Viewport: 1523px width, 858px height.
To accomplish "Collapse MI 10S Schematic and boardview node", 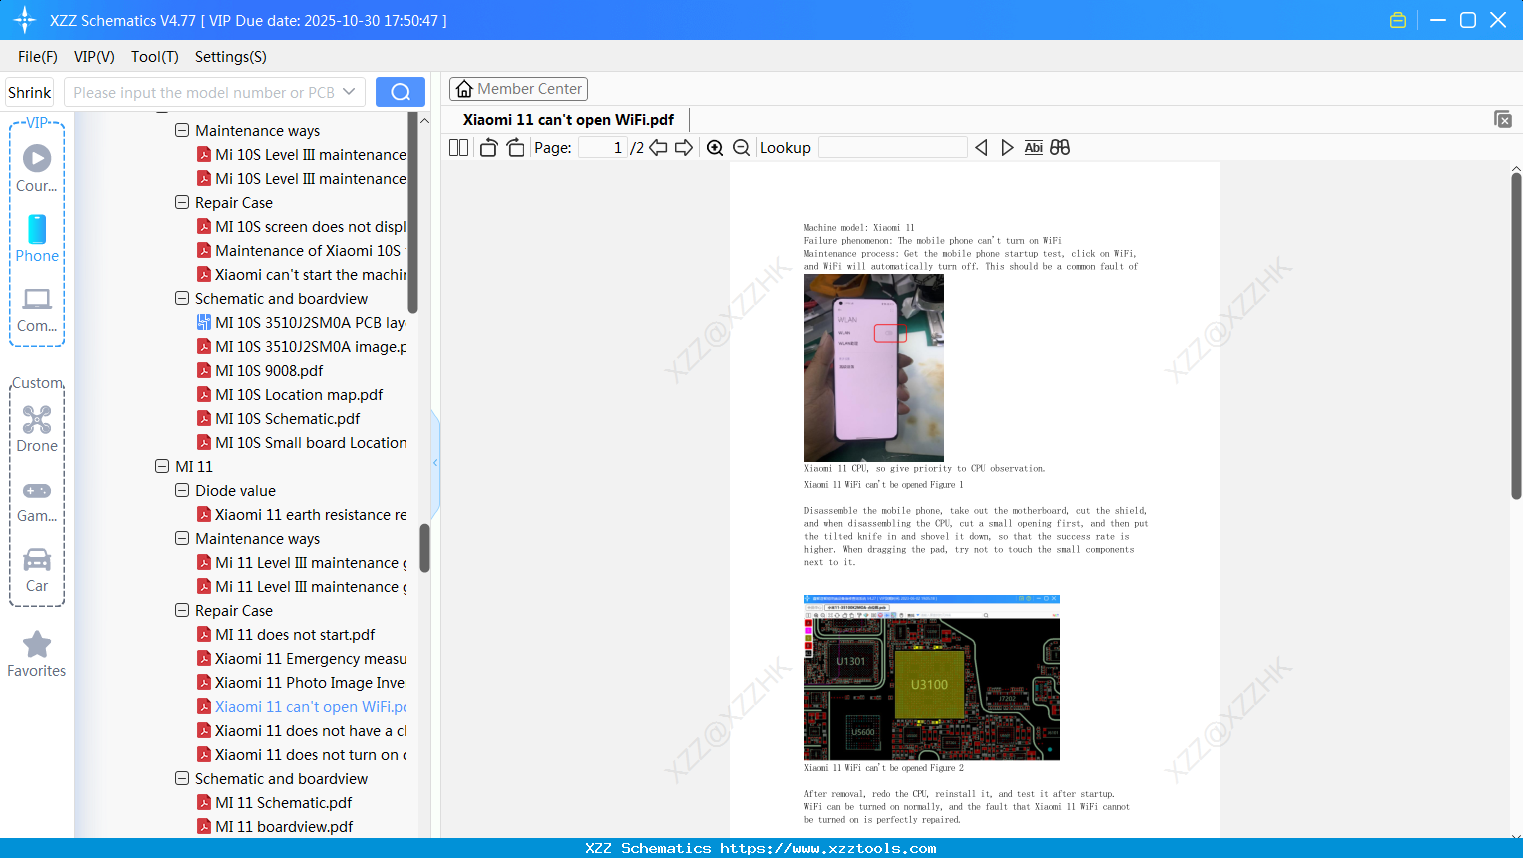I will [182, 298].
